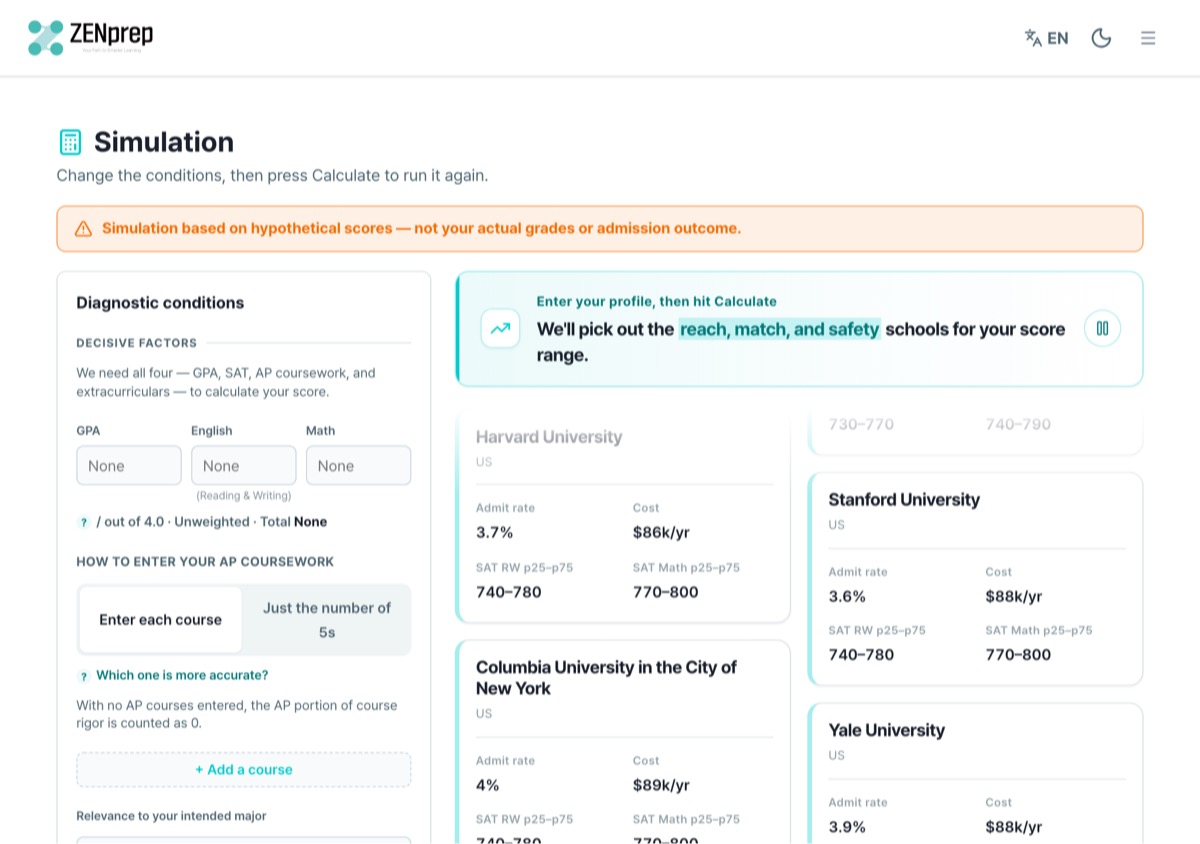Open the Stanford University card
The height and width of the screenshot is (844, 1200).
[975, 579]
